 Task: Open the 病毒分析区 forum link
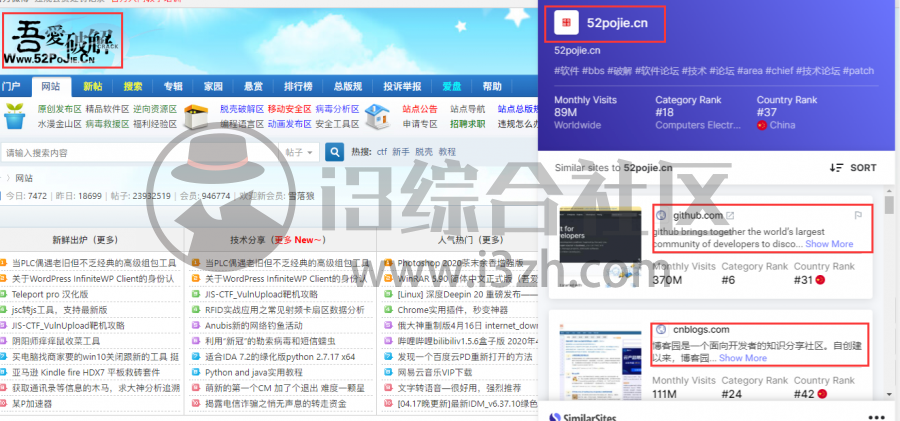337,109
